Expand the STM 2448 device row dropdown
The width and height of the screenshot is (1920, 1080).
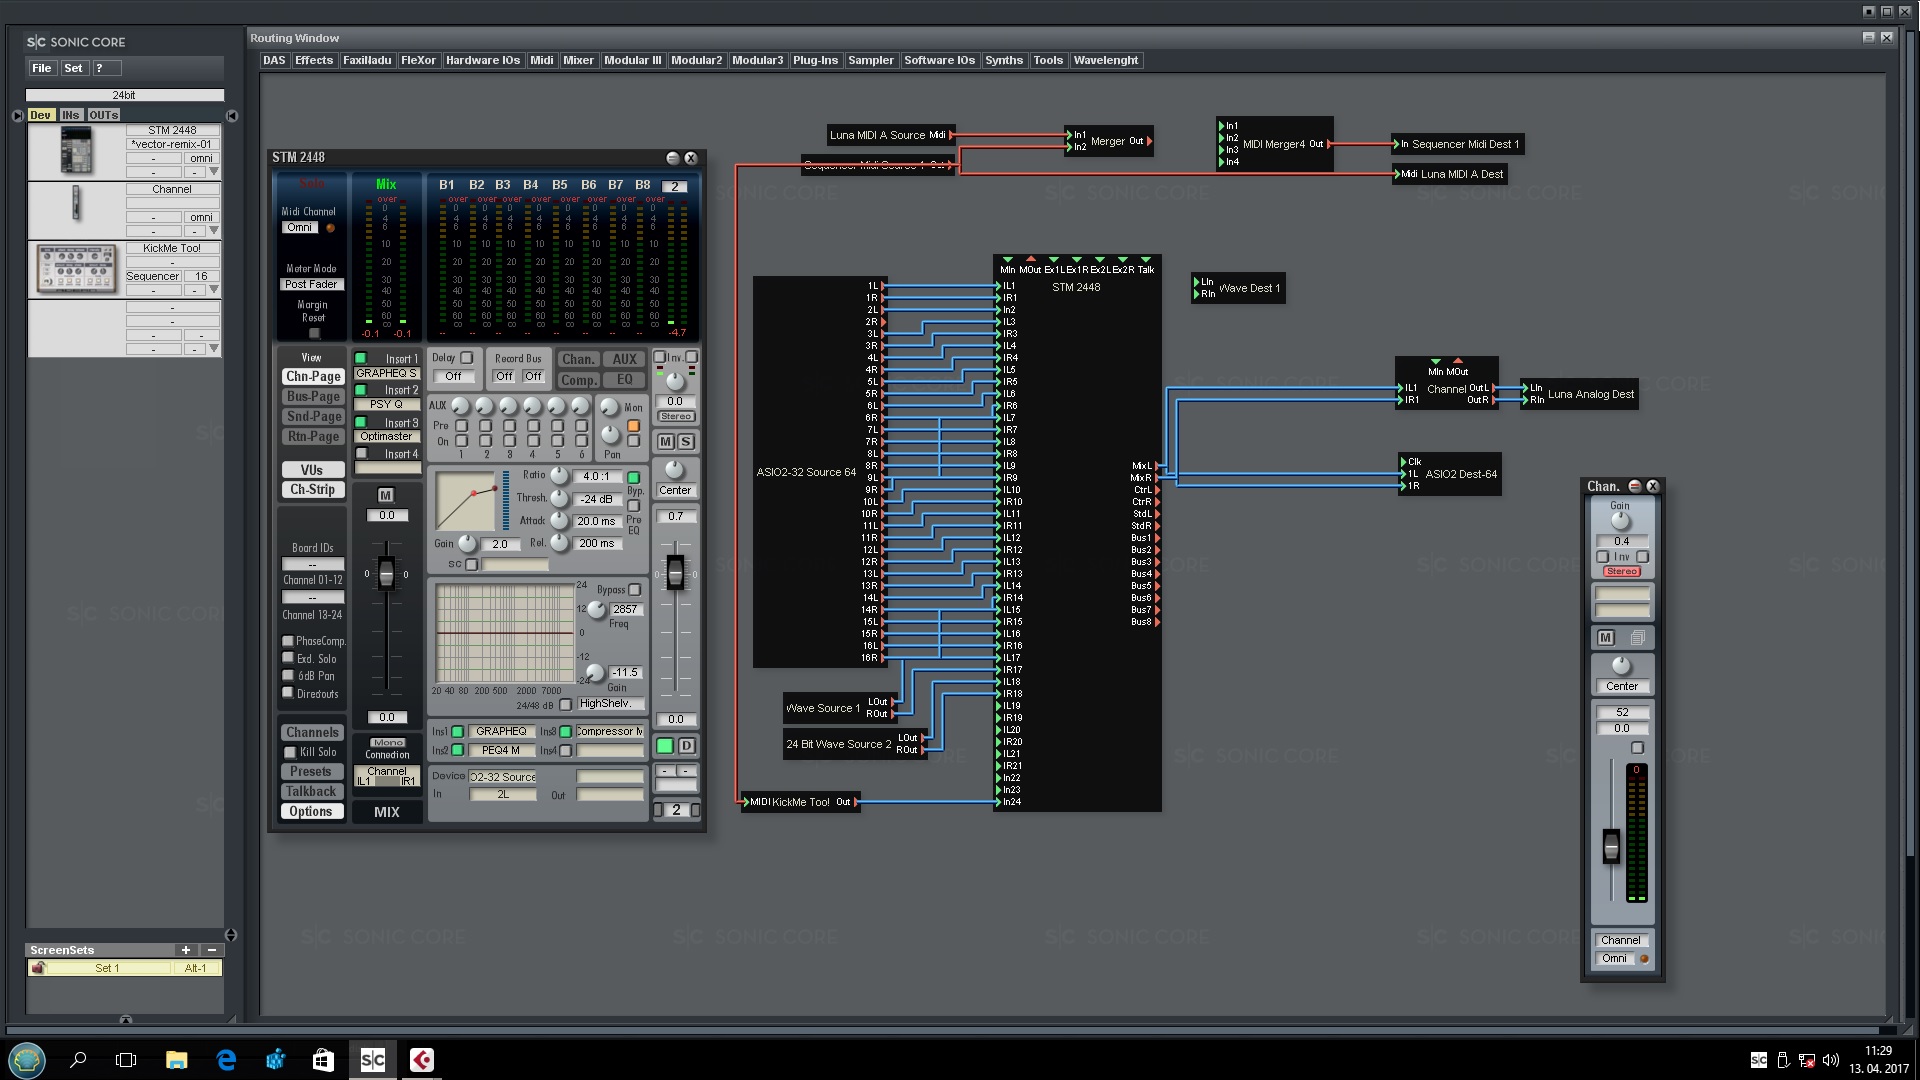213,172
